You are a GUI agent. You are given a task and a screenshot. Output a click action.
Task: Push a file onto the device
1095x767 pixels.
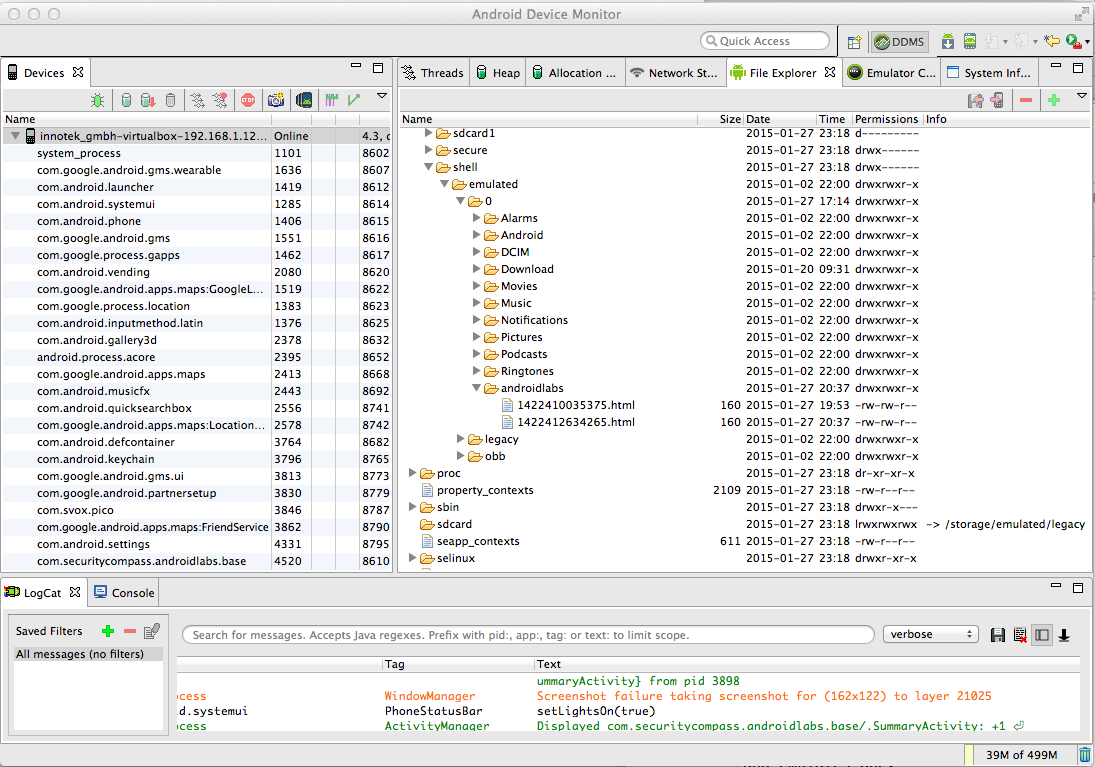tap(997, 100)
